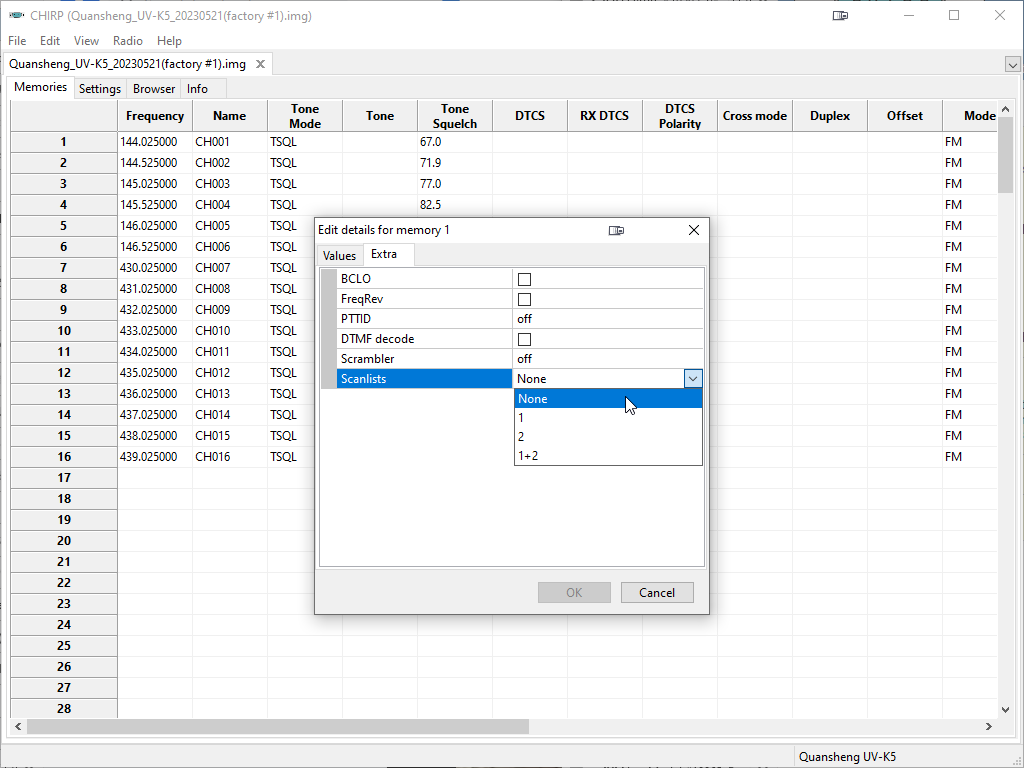Click the vertical scrollbar thumb of memory table

[1006, 155]
